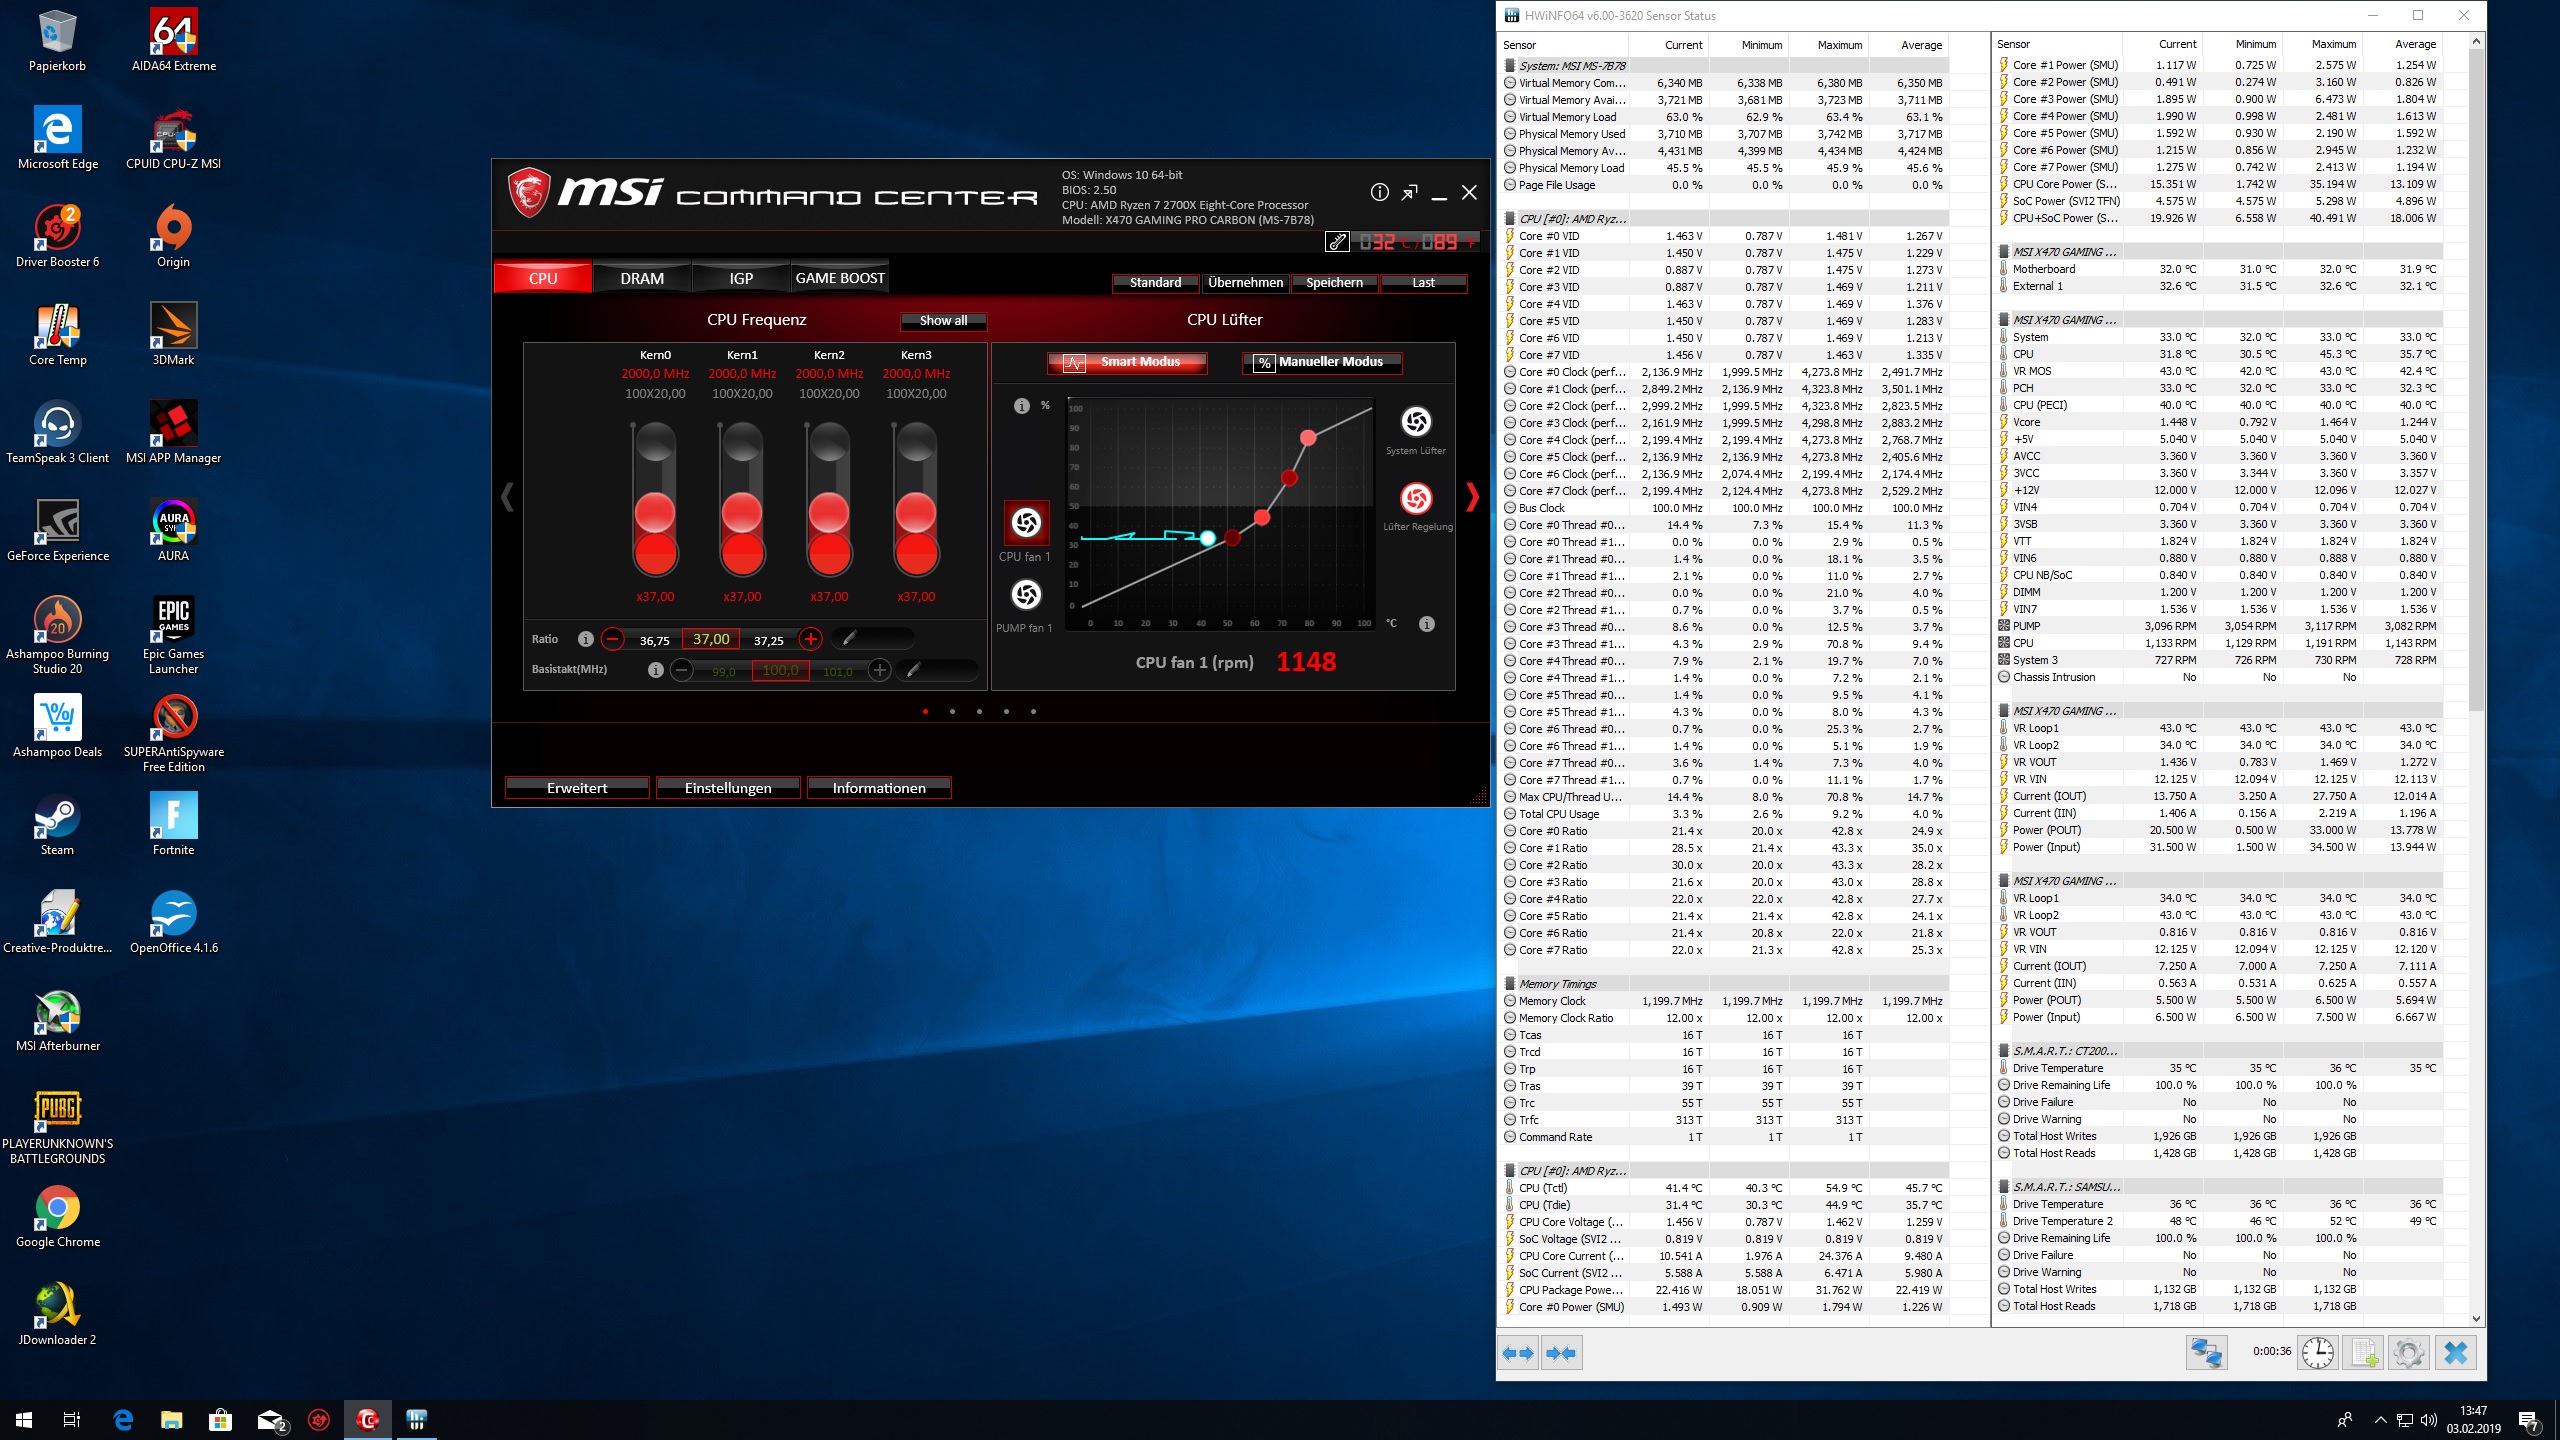The width and height of the screenshot is (2560, 1440).
Task: Open the GAME BOOST tab
Action: [x=839, y=279]
